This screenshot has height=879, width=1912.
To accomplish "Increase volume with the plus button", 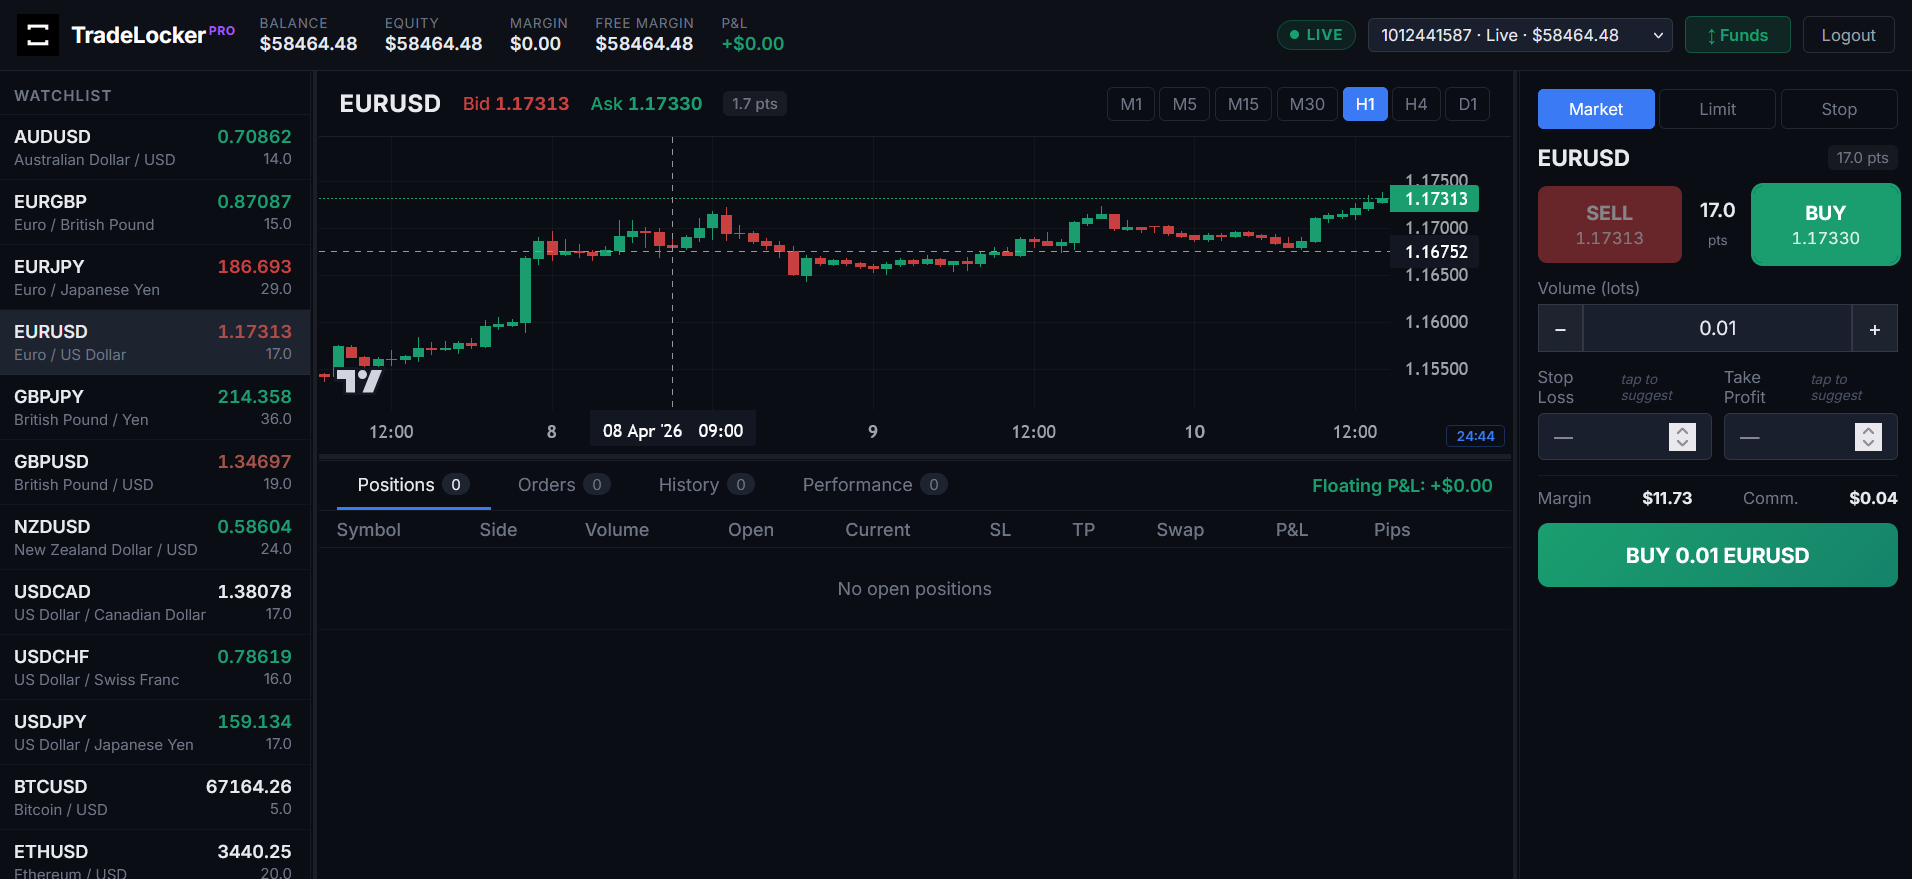I will coord(1875,329).
